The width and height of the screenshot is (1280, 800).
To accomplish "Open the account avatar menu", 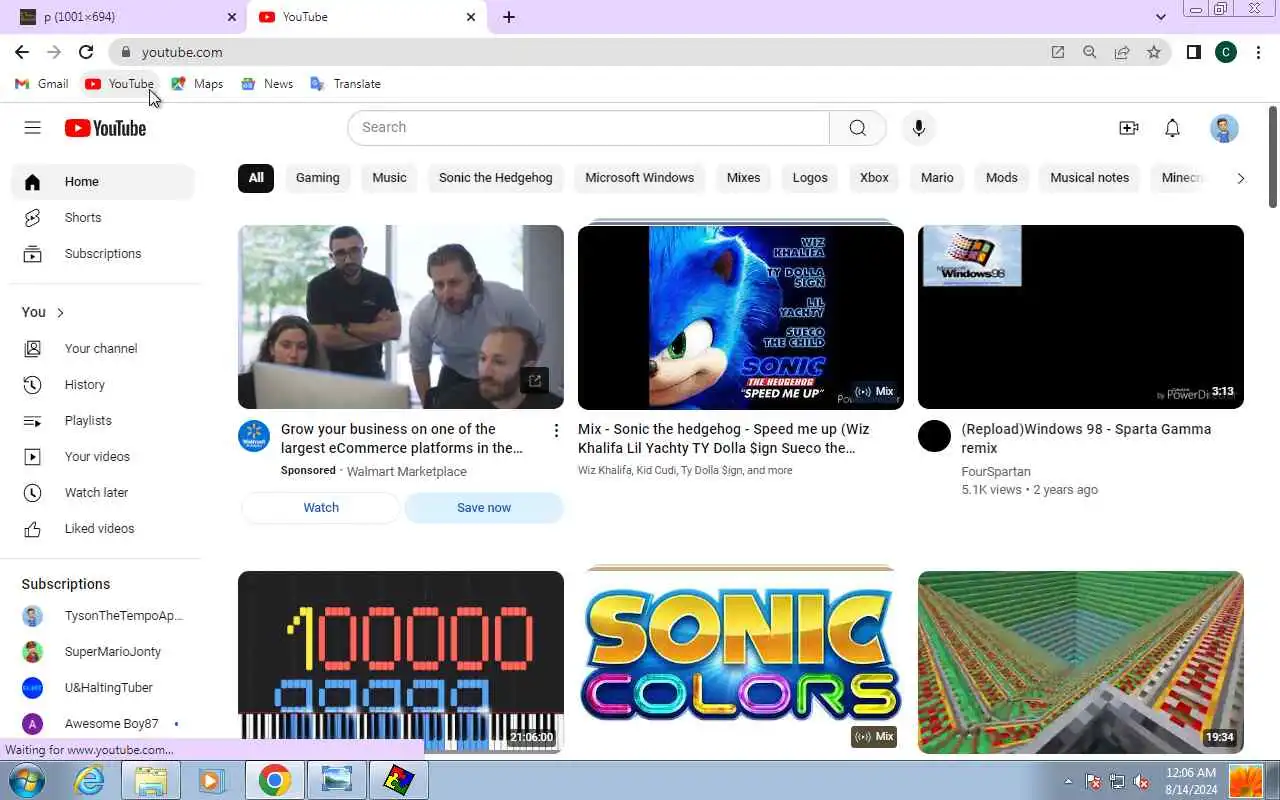I will tap(1224, 128).
